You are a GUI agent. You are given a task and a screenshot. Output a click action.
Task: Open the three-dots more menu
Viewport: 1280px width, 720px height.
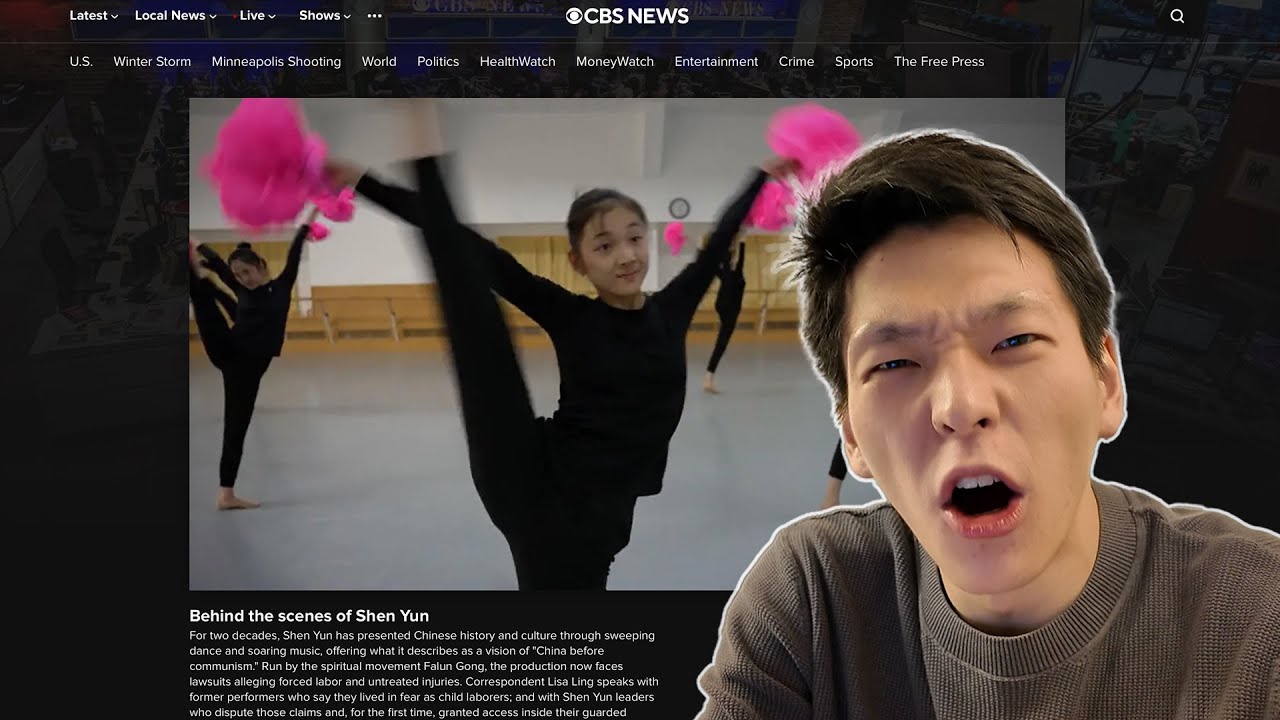pyautogui.click(x=374, y=16)
